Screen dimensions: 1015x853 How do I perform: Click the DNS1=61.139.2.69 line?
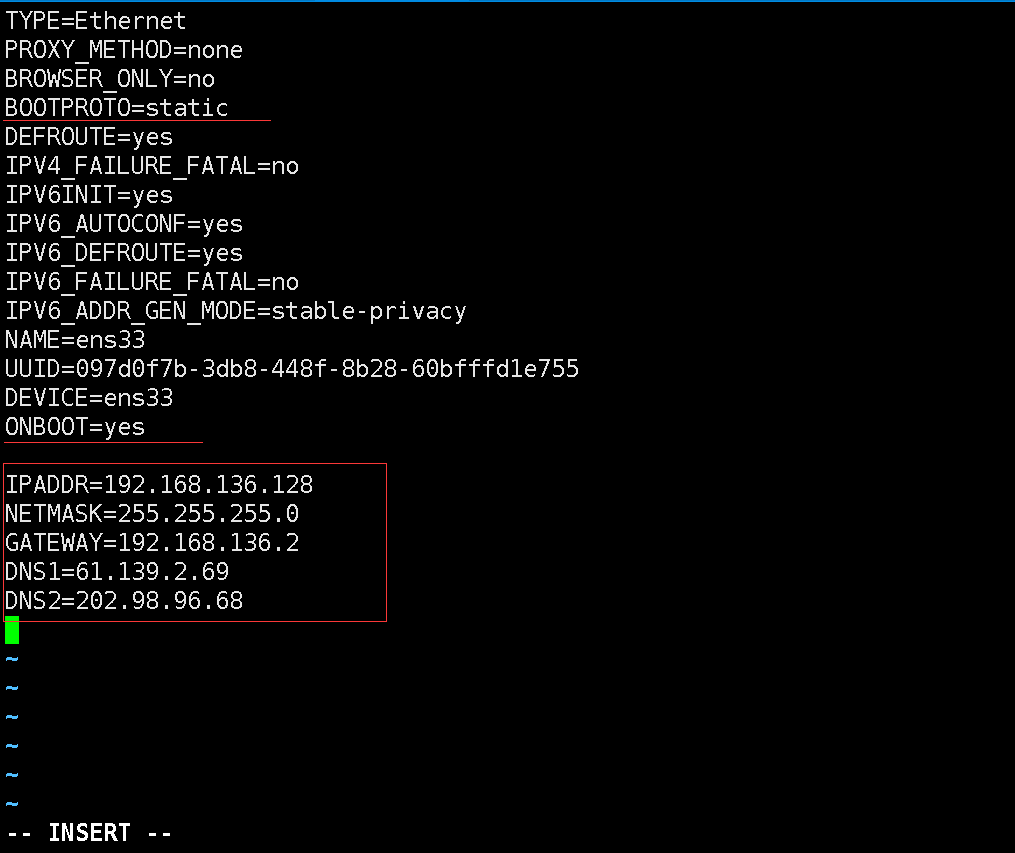click(x=117, y=571)
